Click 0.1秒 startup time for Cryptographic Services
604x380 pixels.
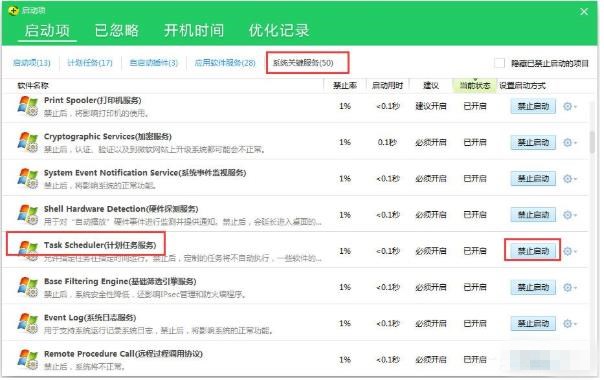(x=387, y=143)
